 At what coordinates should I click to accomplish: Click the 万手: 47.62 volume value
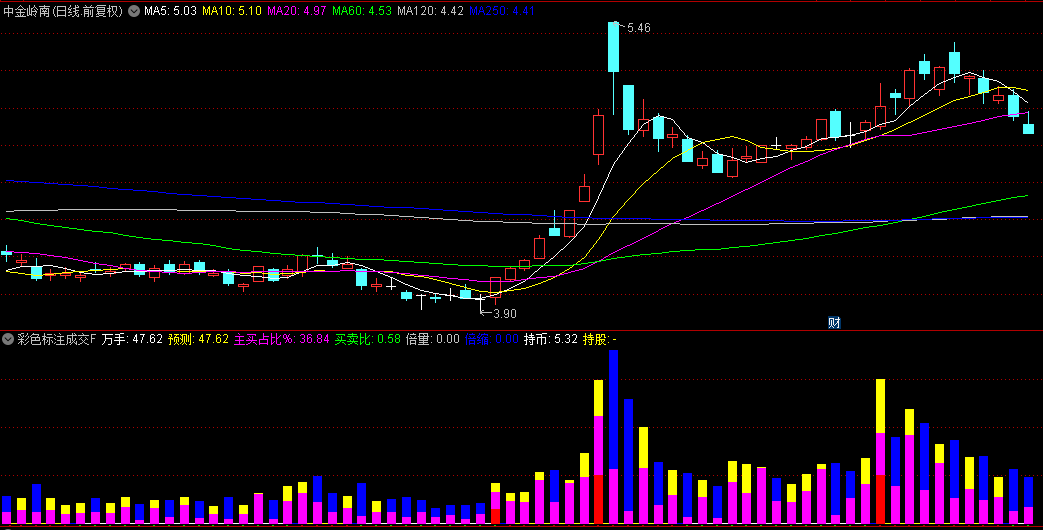[x=132, y=339]
